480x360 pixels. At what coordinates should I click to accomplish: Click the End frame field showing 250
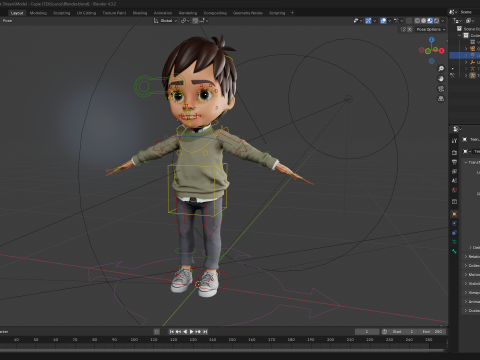coord(432,332)
